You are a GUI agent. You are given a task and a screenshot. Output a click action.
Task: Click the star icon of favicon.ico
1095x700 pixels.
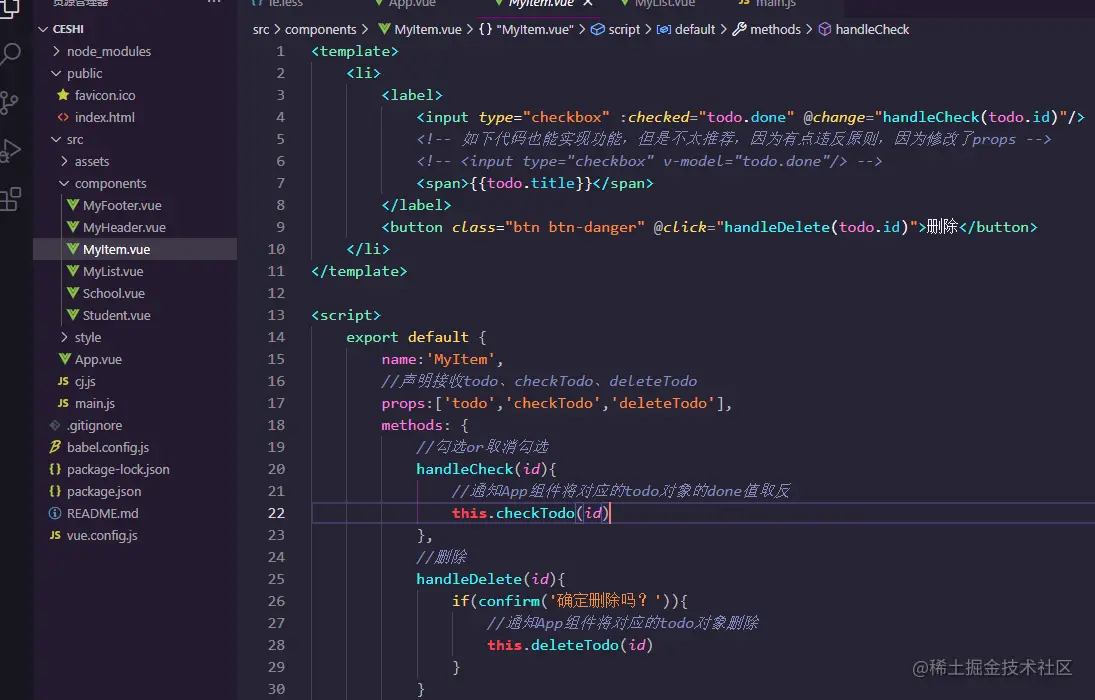click(64, 95)
